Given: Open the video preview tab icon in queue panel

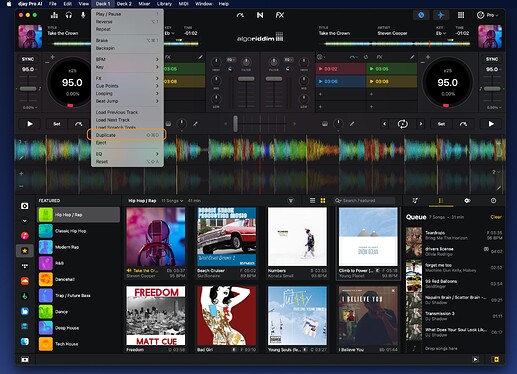Looking at the screenshot, I should tap(467, 200).
